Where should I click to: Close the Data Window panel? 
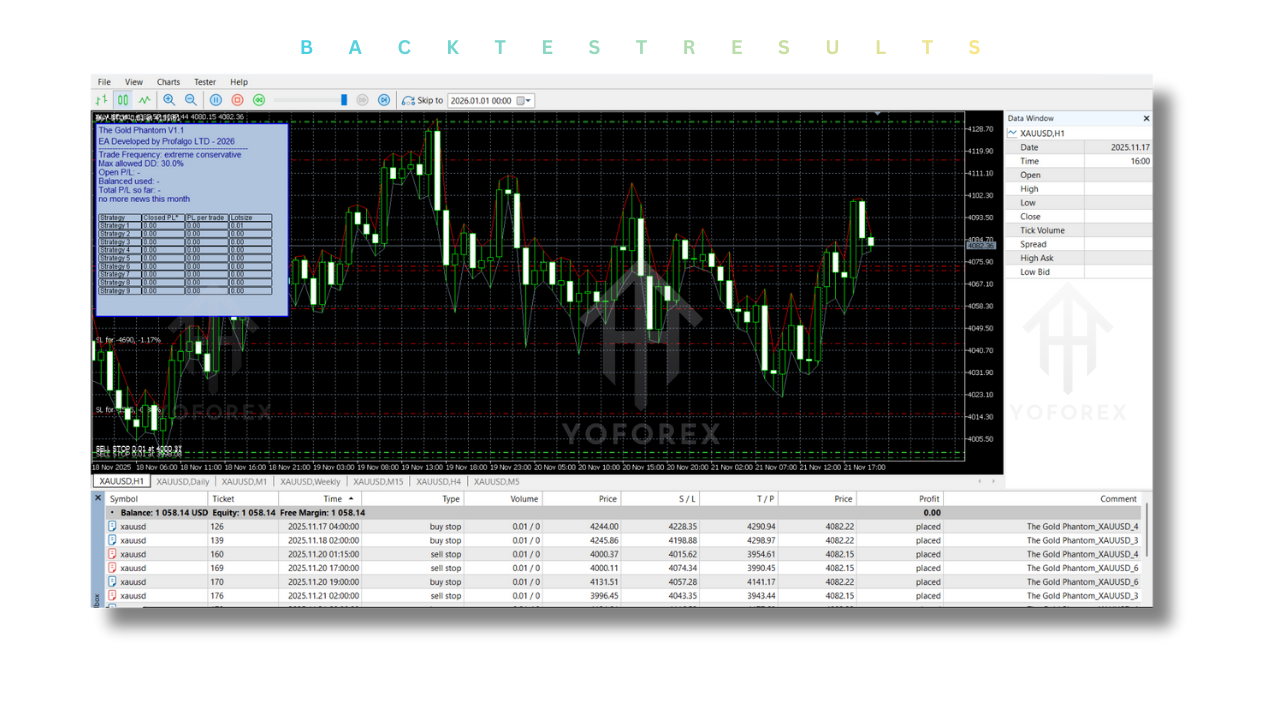click(1146, 118)
